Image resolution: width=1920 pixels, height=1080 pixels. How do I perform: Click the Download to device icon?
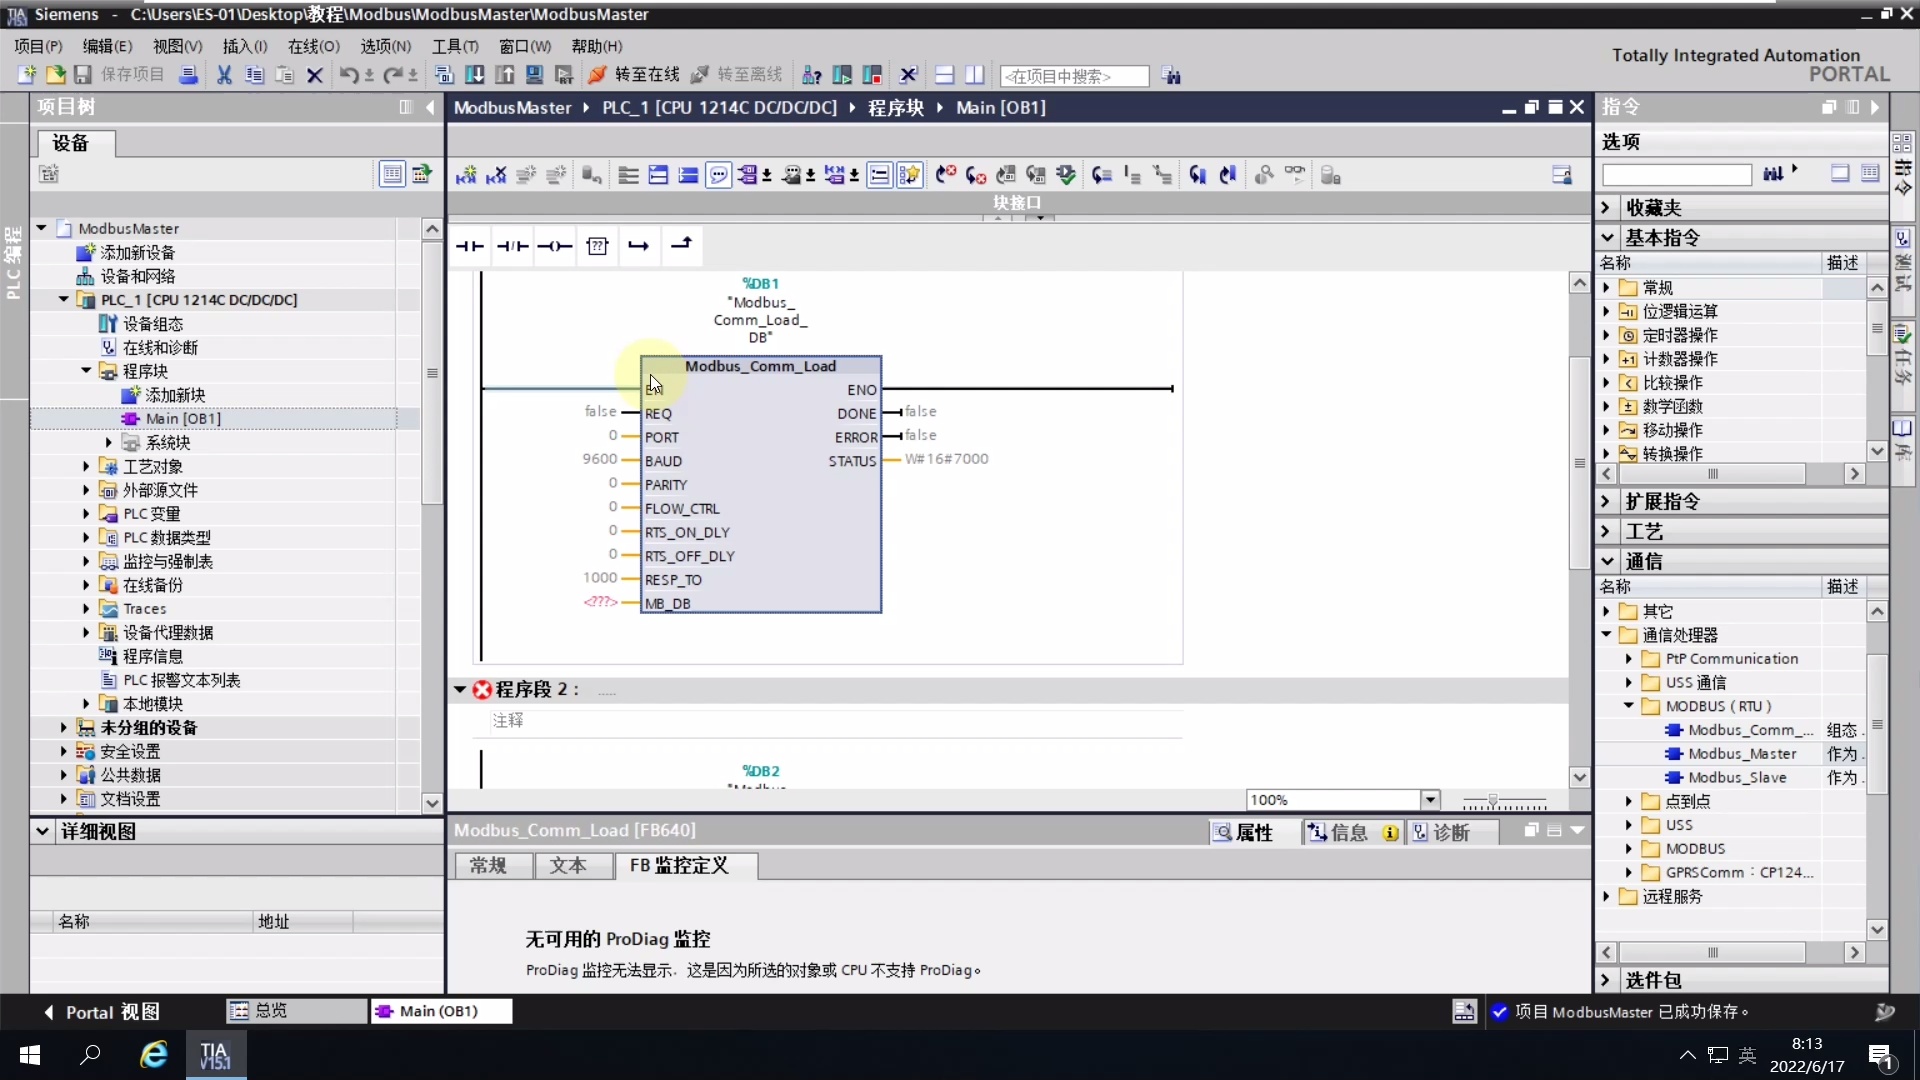[476, 75]
